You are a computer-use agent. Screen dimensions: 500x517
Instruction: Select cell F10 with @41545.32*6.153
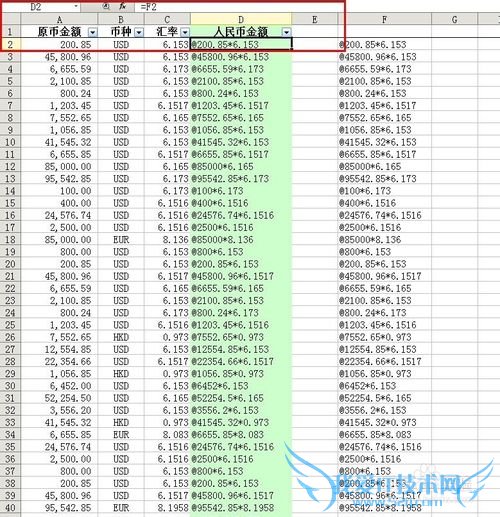point(384,142)
